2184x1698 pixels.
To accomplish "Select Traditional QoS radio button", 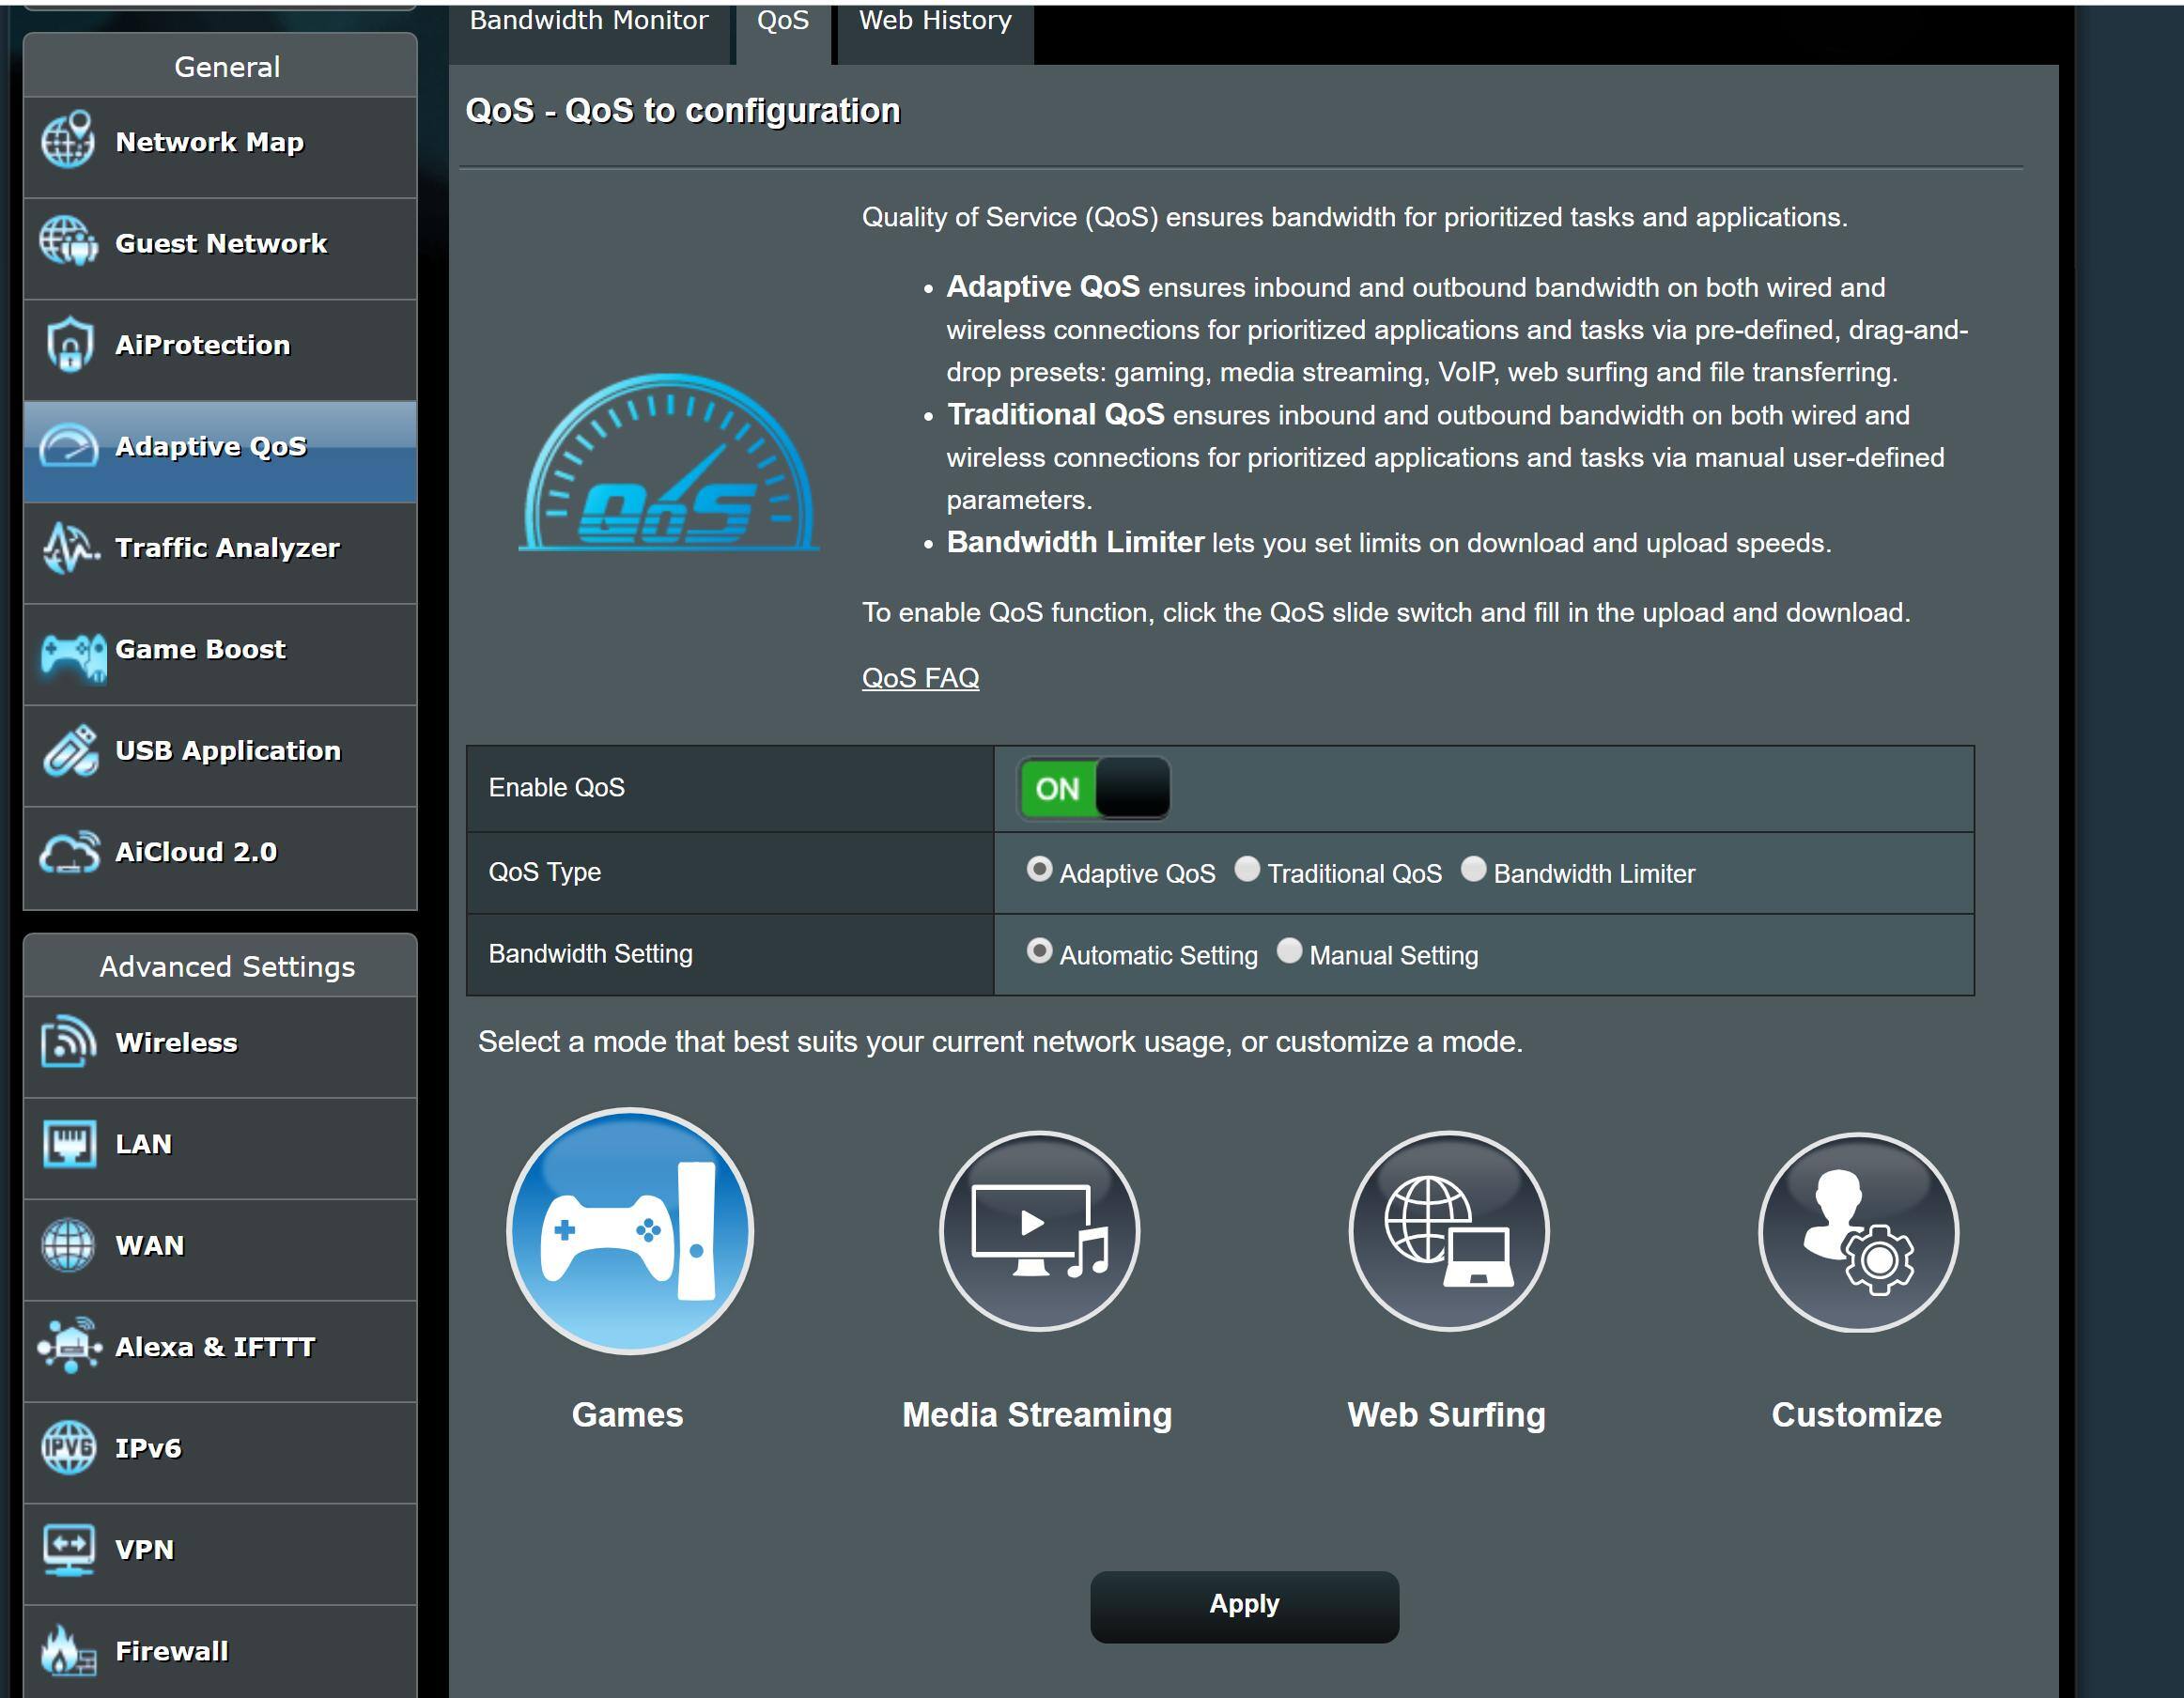I will click(1247, 869).
